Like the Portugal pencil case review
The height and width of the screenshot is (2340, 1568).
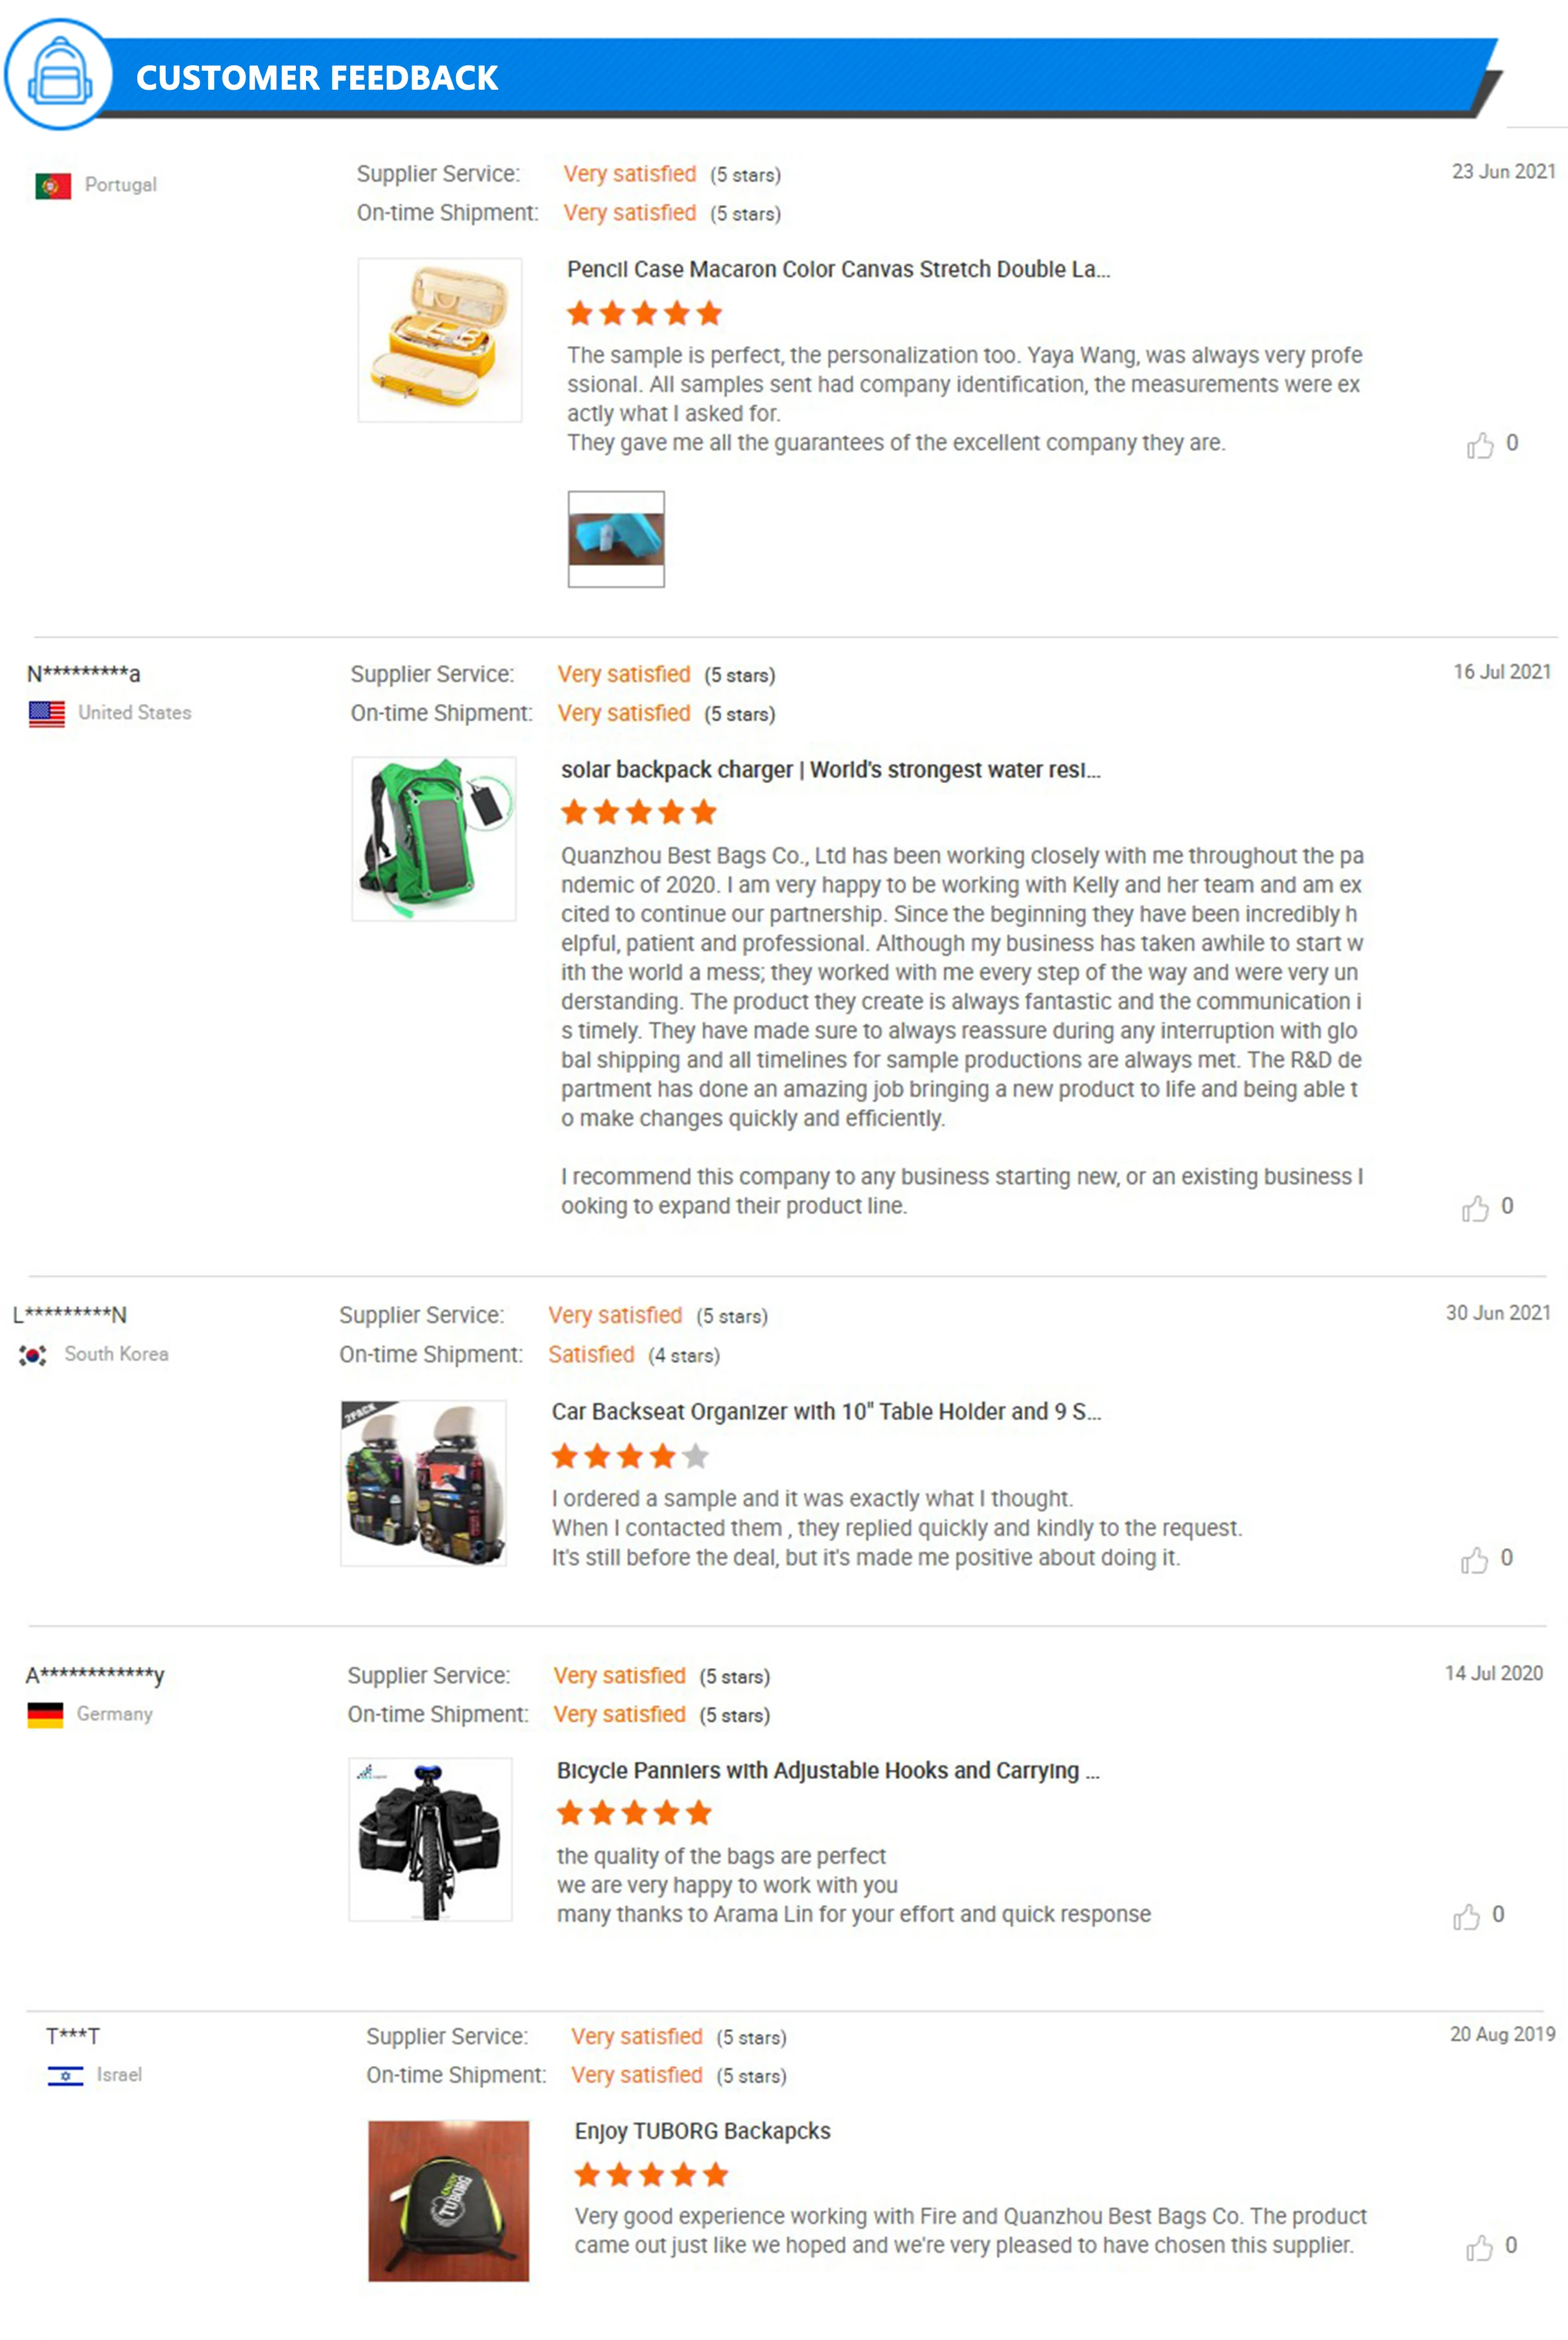point(1479,445)
